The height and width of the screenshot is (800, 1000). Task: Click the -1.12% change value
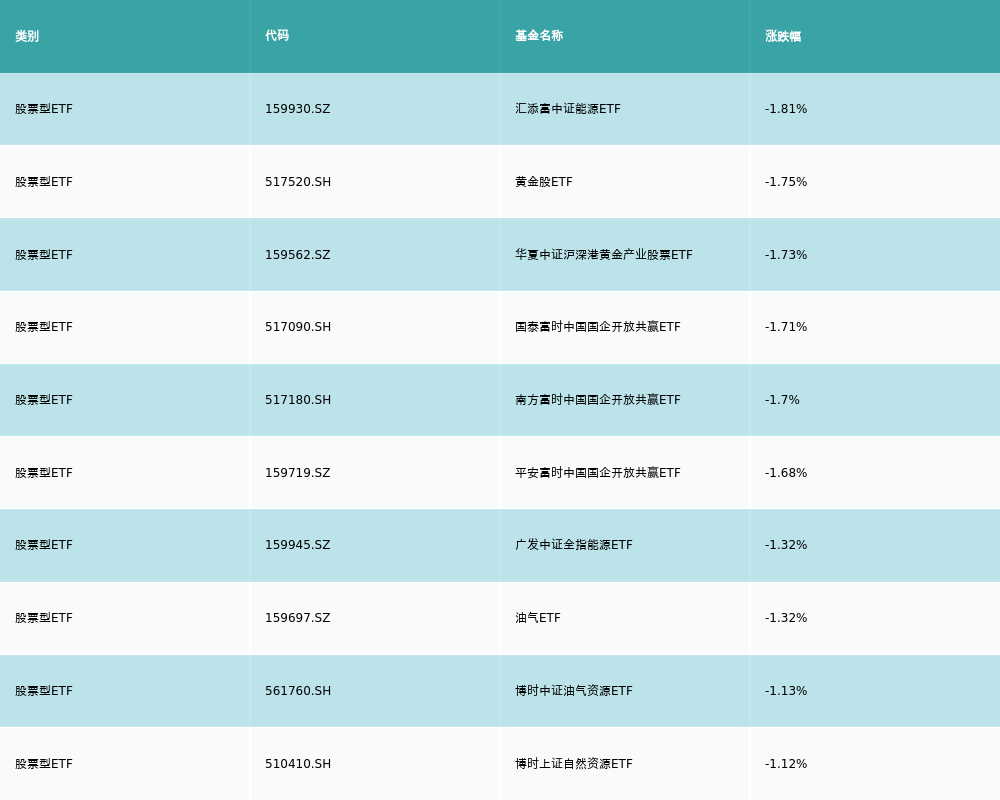tap(786, 764)
